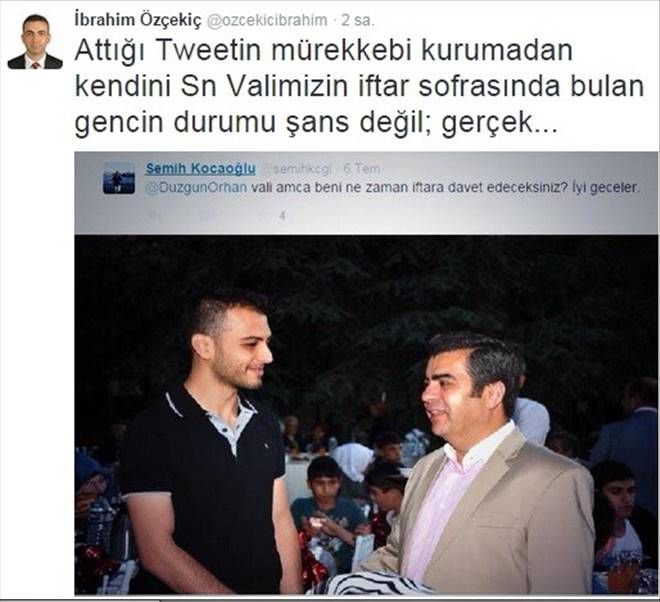The width and height of the screenshot is (660, 602).
Task: Open the İbrahim Özçekiç display name
Action: pyautogui.click(x=138, y=20)
